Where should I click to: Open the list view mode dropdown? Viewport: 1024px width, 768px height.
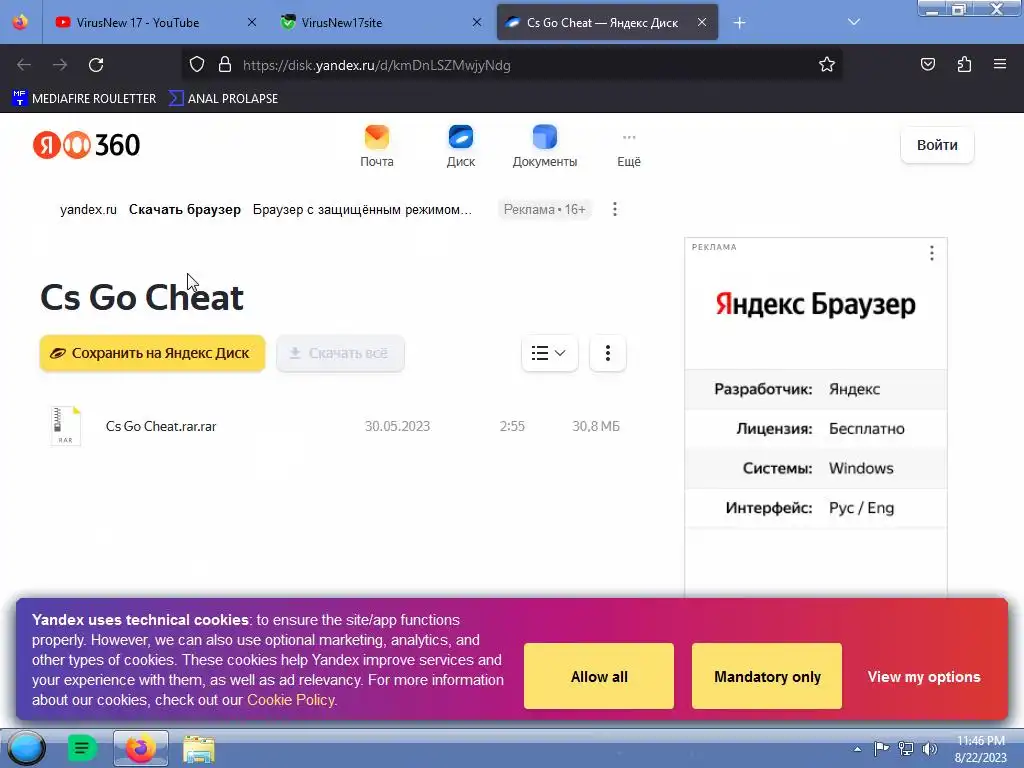[x=549, y=353]
